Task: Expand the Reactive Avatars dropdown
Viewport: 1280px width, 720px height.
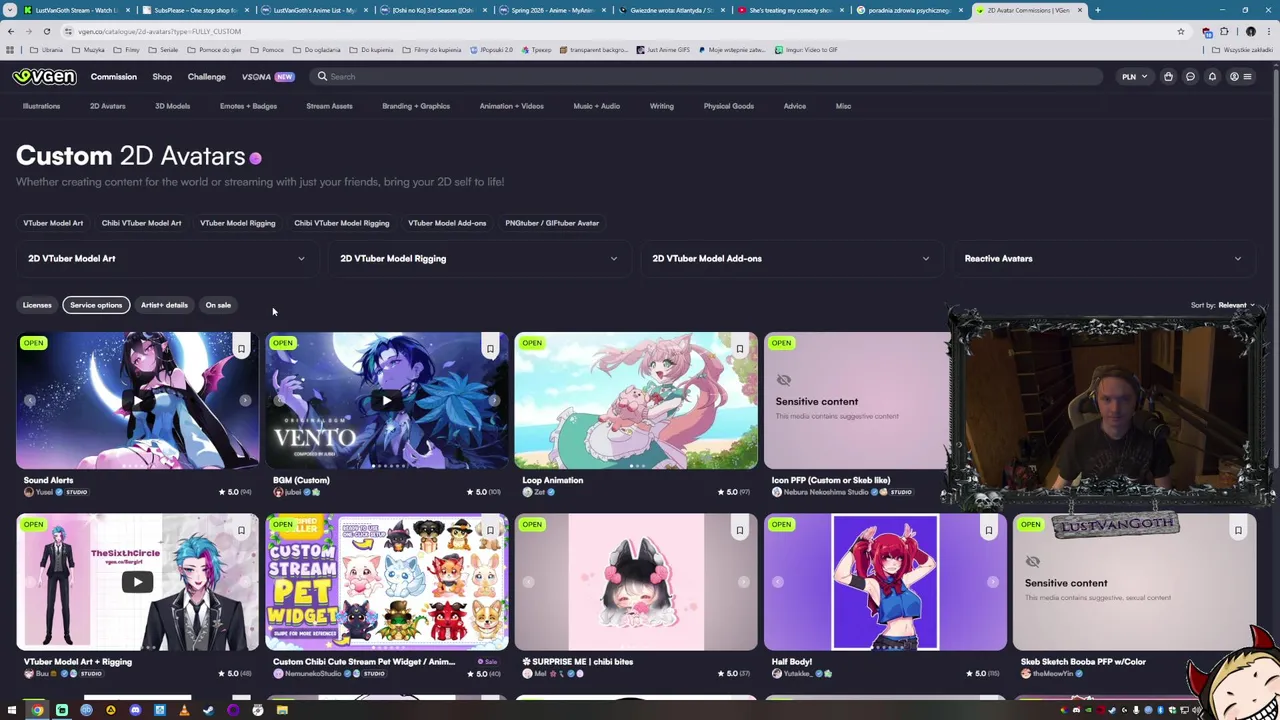Action: [1102, 258]
